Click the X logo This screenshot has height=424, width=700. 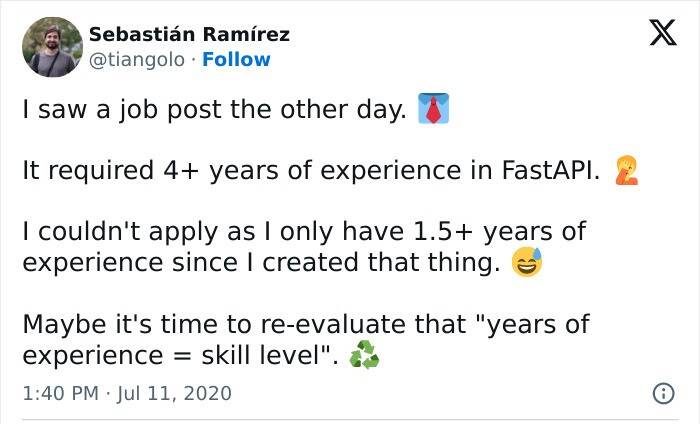click(x=655, y=36)
